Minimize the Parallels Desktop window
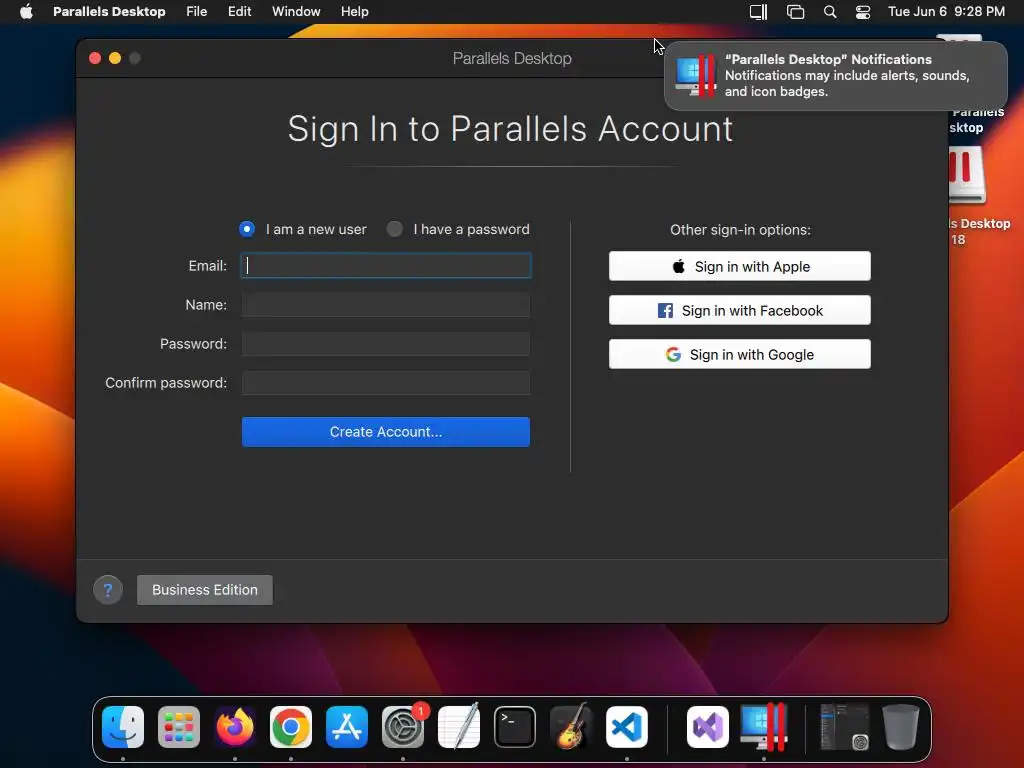Image resolution: width=1024 pixels, height=768 pixels. 115,58
